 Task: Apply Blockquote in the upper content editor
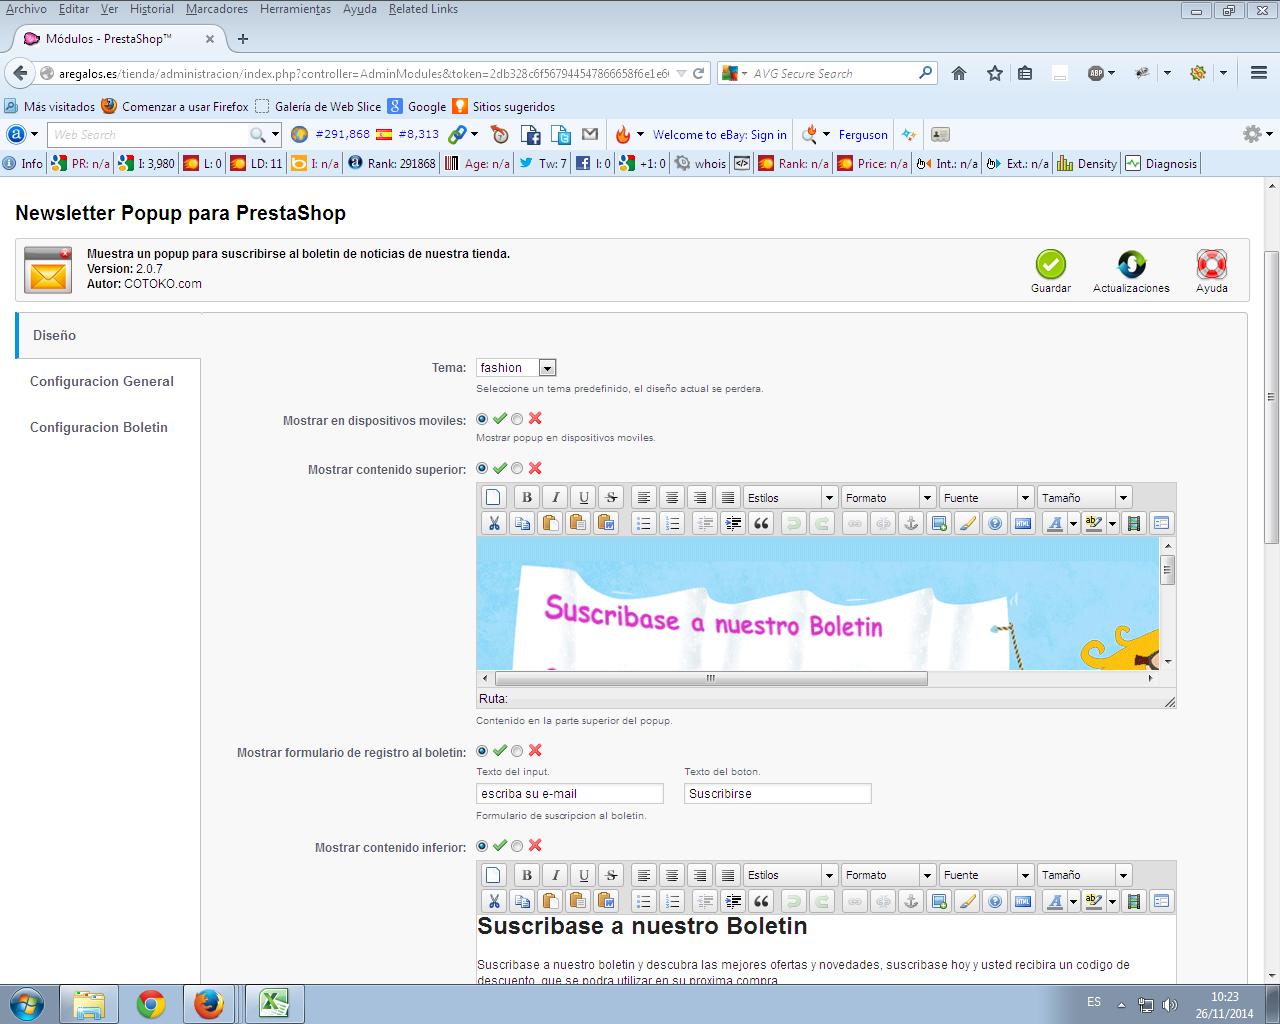tap(761, 523)
